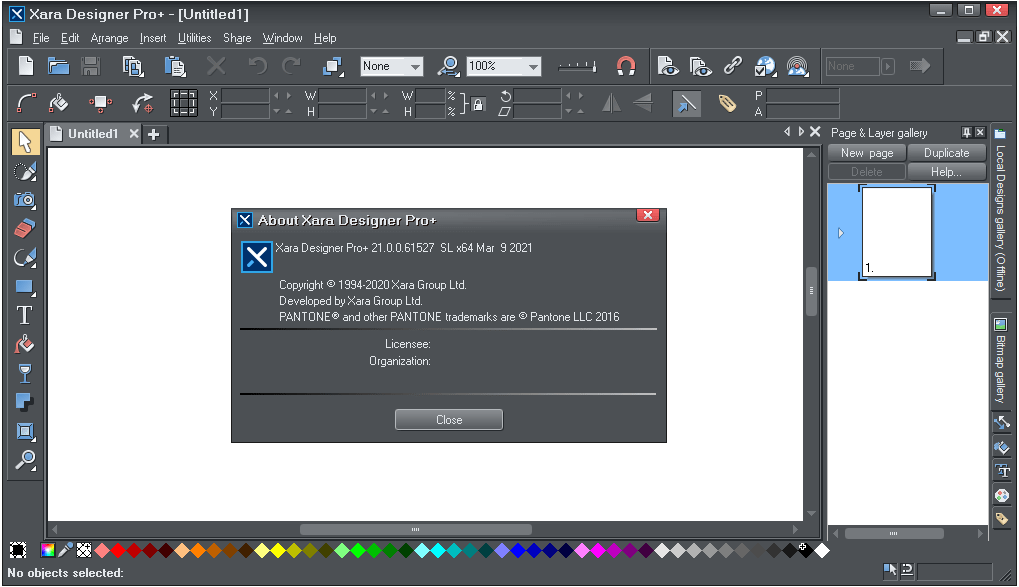Open Bitmap gallery side tab
Screen dimensions: 1019x587
pos(1000,359)
